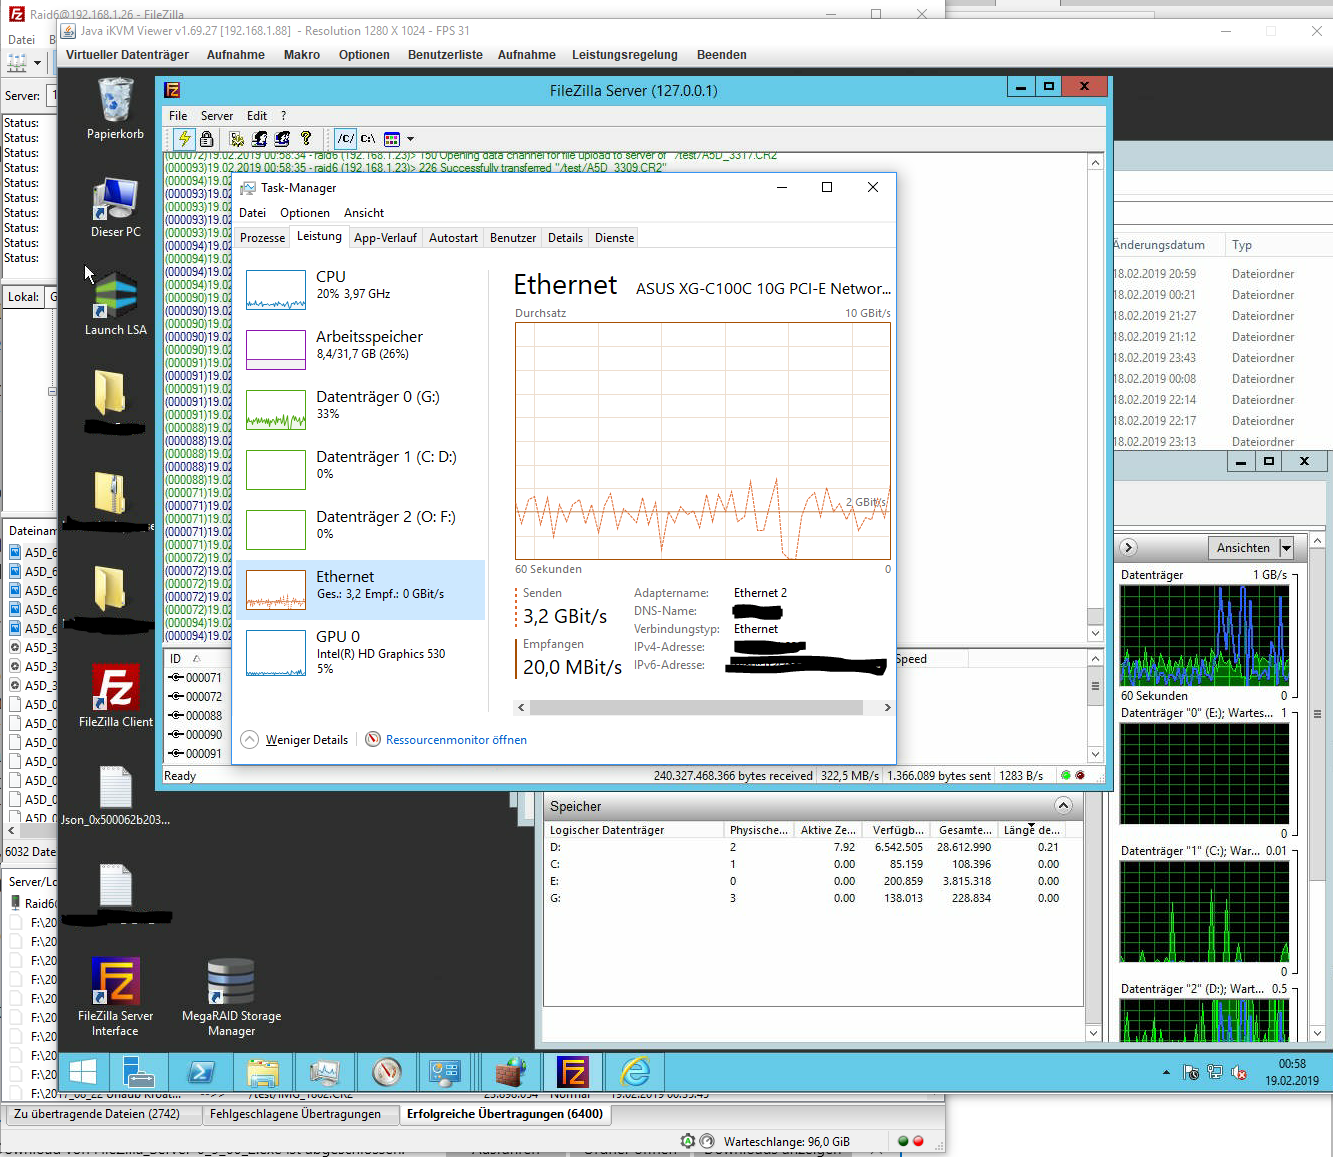The height and width of the screenshot is (1157, 1333).
Task: Click the Action Center flag tray icon
Action: click(1191, 1072)
